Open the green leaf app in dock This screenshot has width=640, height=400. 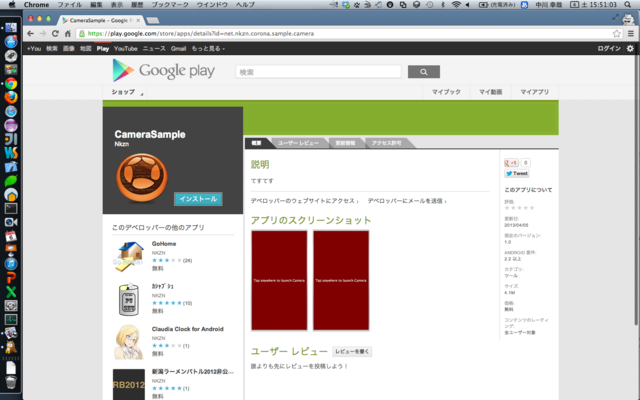11,180
